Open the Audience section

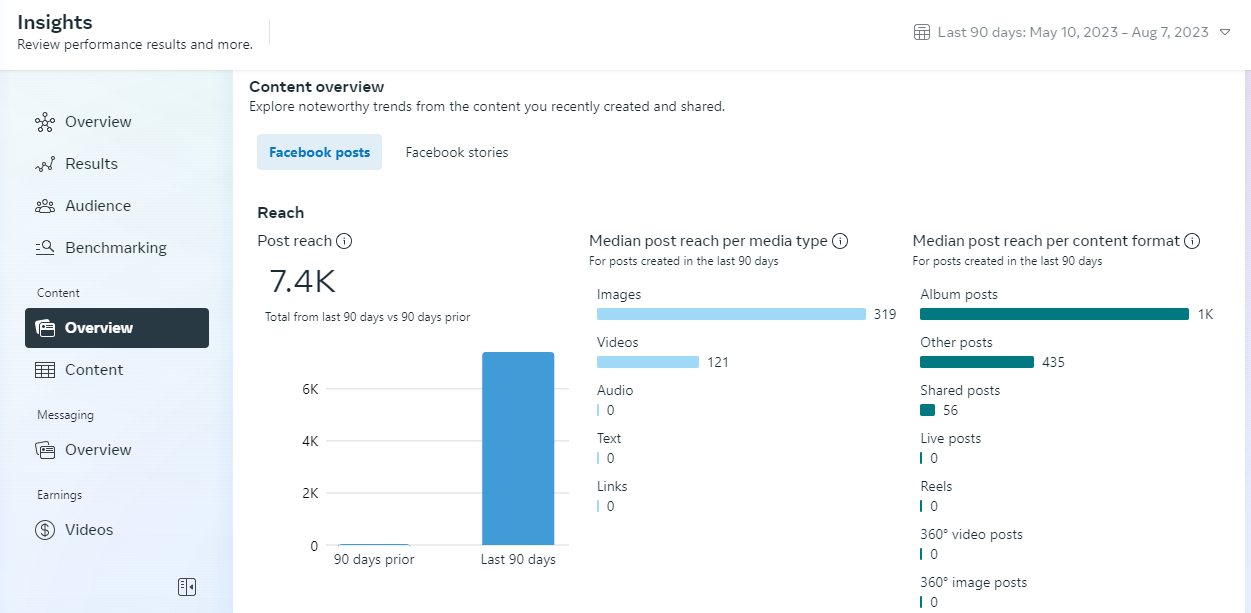click(98, 206)
